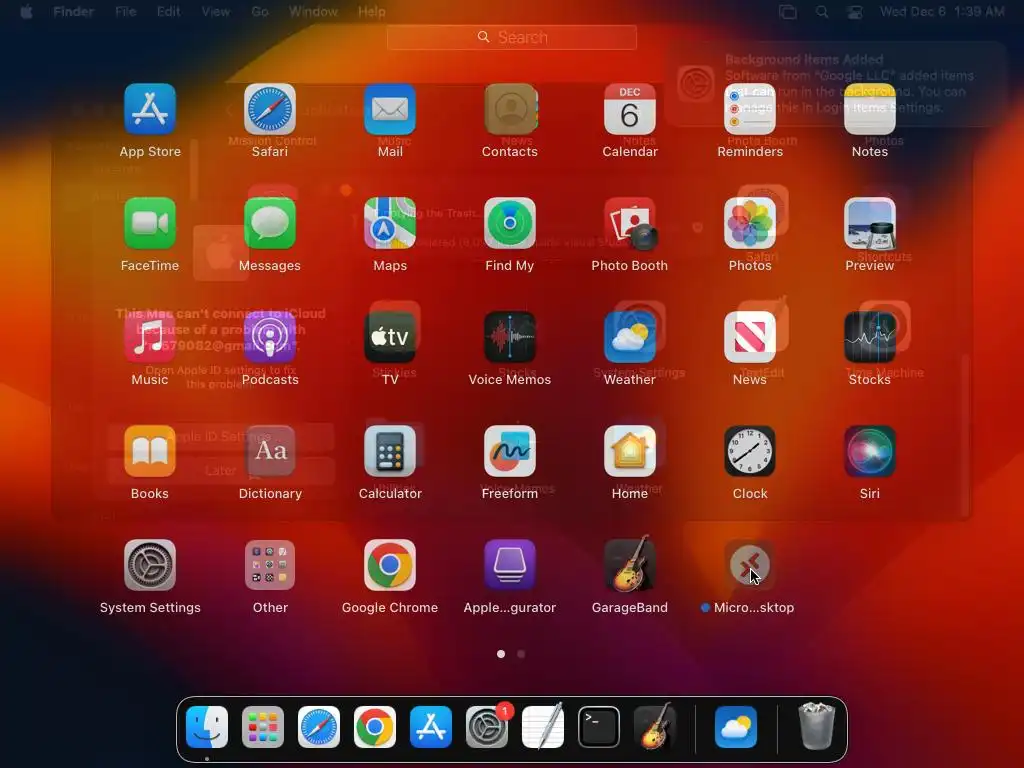Open Terminal from the Dock
Screen dimensions: 1024x768
pyautogui.click(x=599, y=727)
